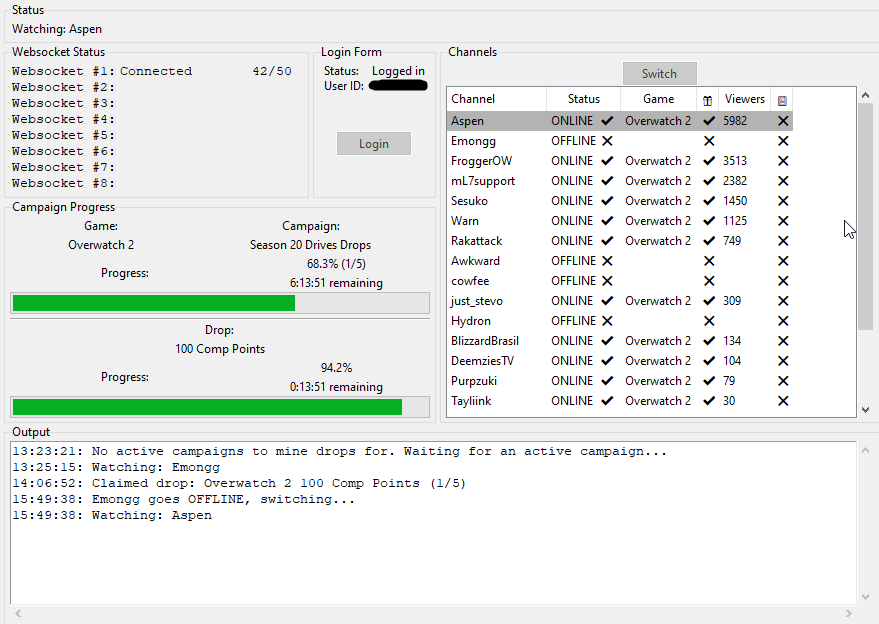The image size is (879, 624).
Task: Select the Warn channel row
Action: tap(620, 221)
